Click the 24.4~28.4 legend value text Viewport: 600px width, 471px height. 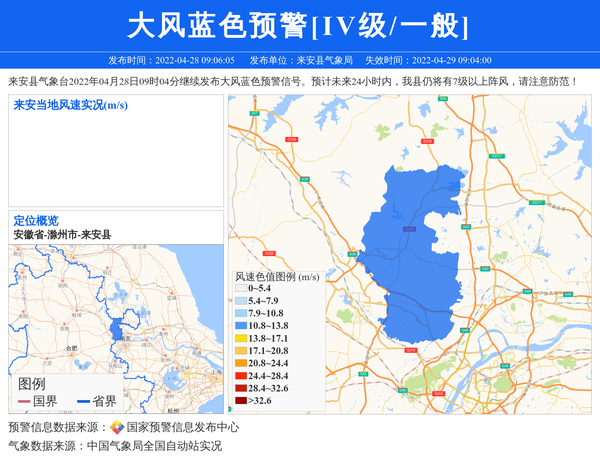tap(268, 376)
